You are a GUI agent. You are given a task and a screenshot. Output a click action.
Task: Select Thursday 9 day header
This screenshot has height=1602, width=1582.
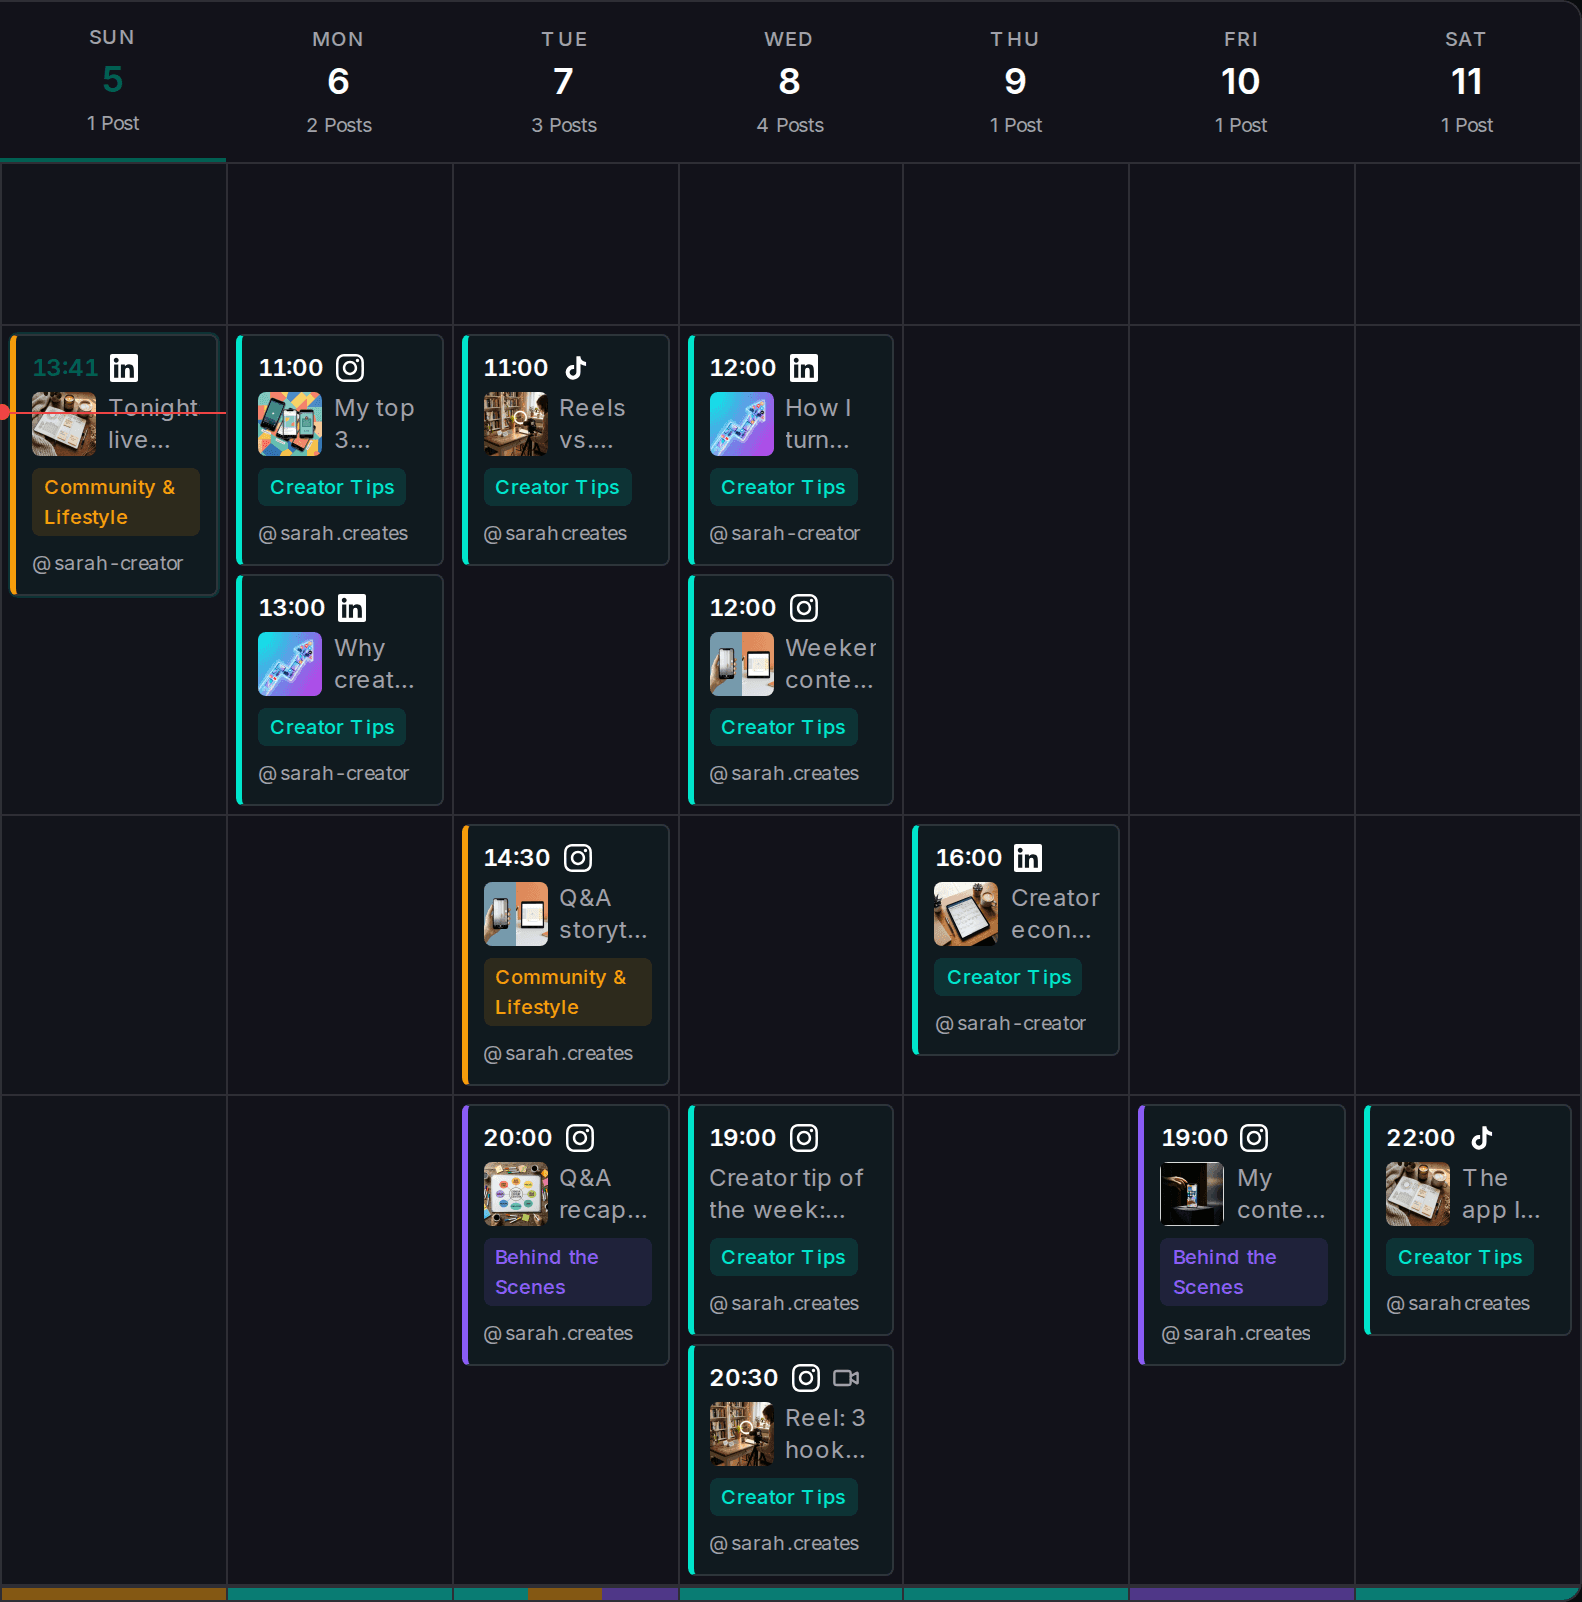[1016, 81]
